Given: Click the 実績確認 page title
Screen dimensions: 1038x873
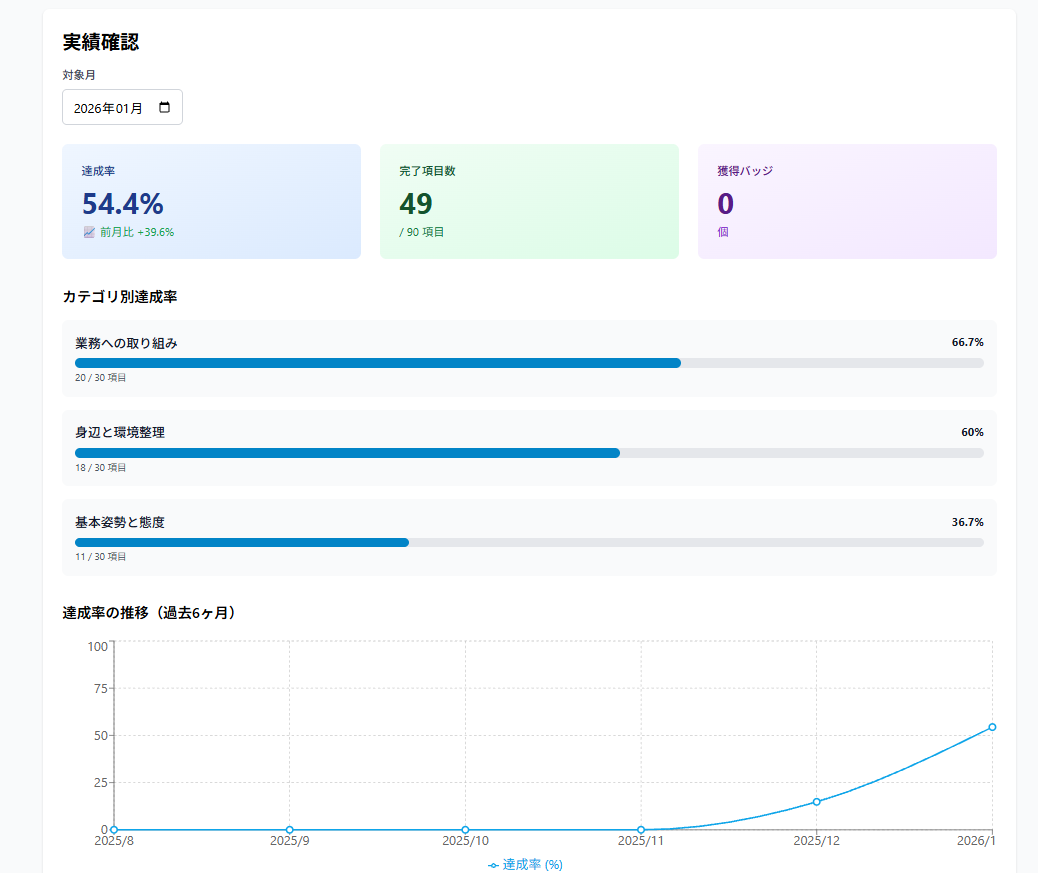Looking at the screenshot, I should (x=101, y=42).
